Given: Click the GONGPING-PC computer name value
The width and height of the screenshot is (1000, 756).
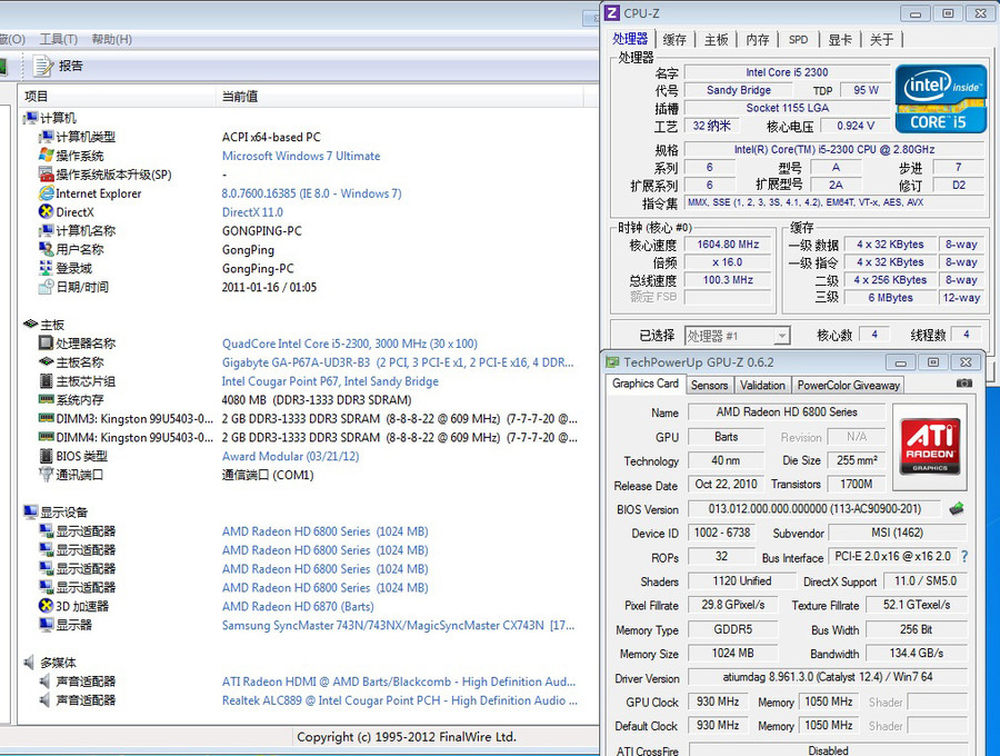Looking at the screenshot, I should click(x=261, y=231).
